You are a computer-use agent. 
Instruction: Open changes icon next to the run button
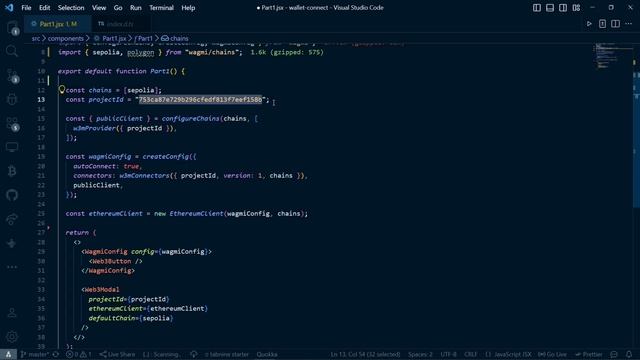point(602,24)
